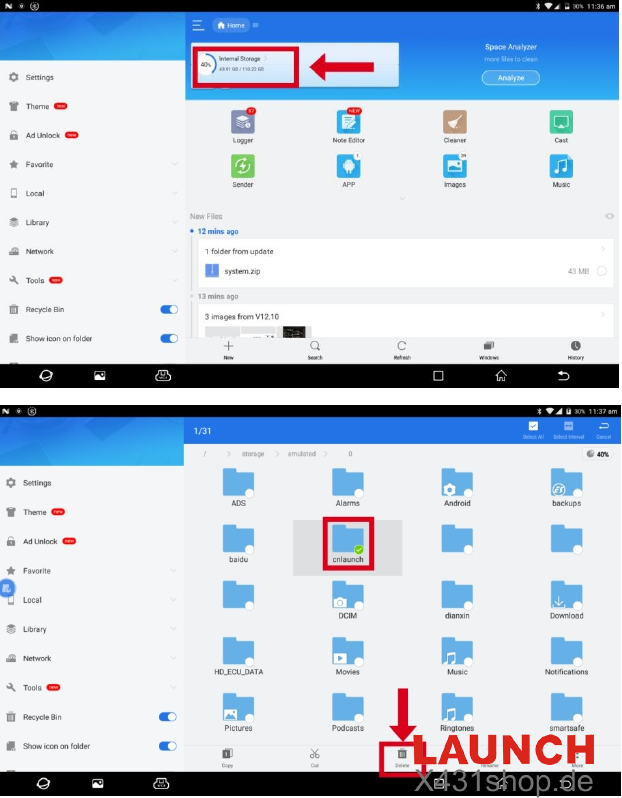Expand the tool grid with down arrow
The width and height of the screenshot is (622, 798).
tap(402, 199)
